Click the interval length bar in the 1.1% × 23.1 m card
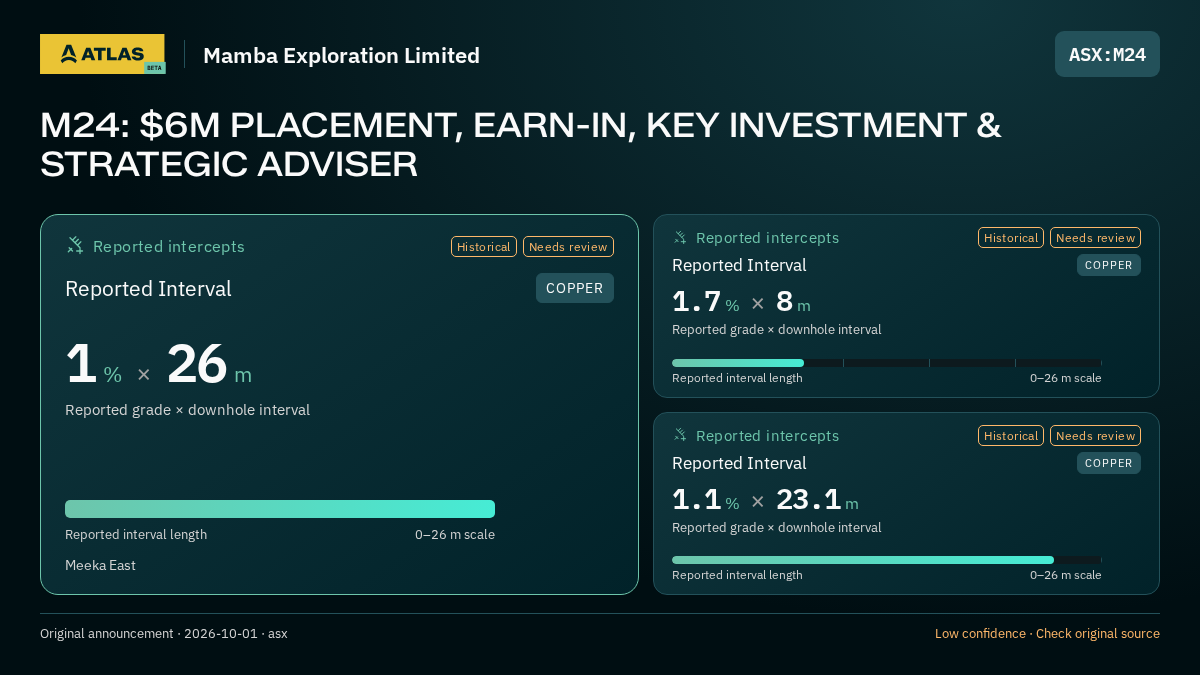 [887, 560]
